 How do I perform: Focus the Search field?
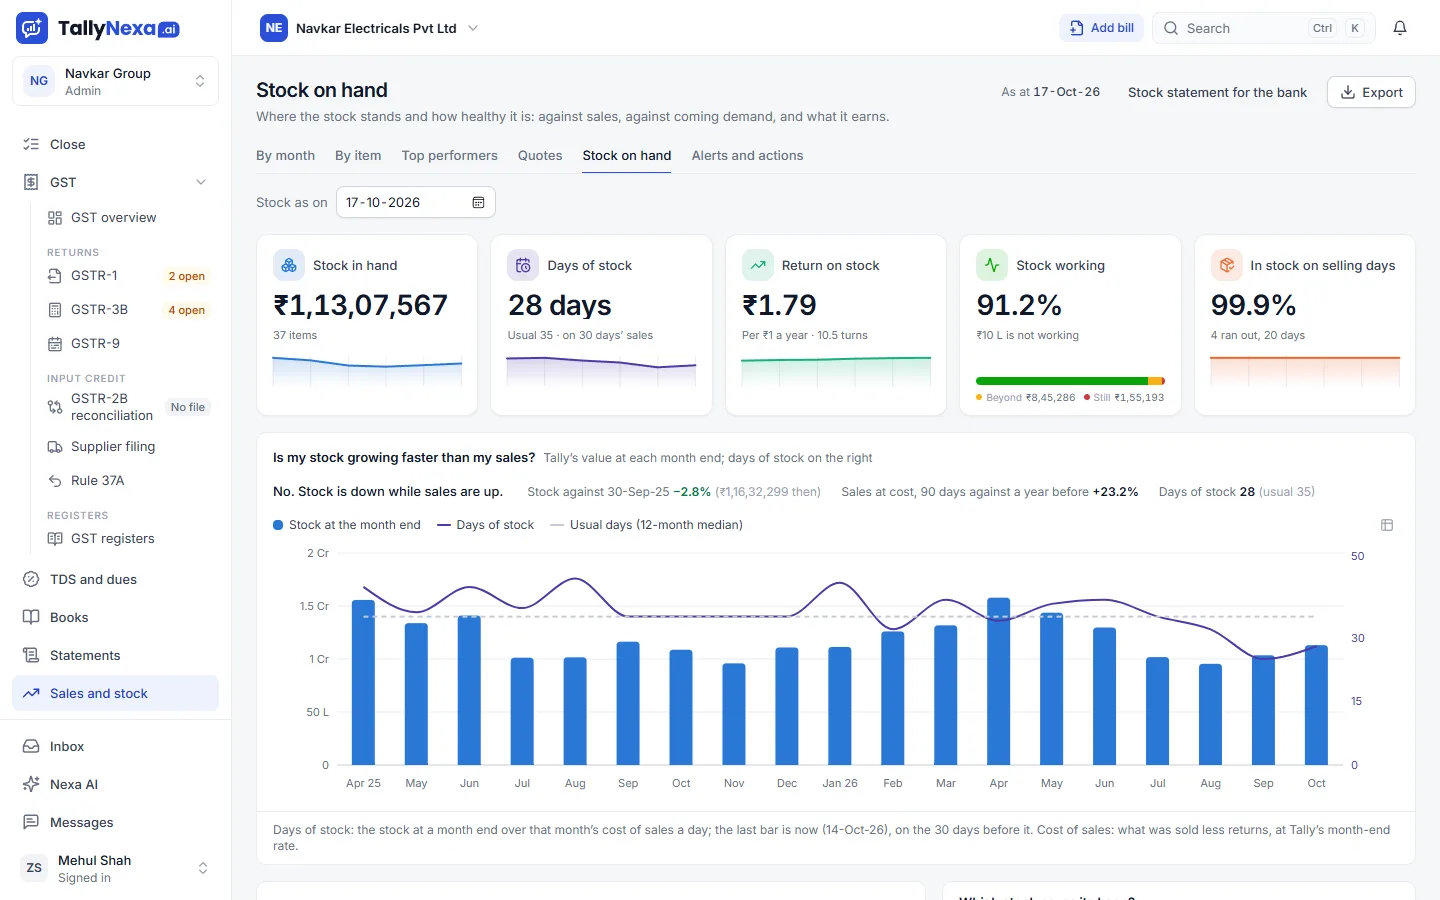1263,28
